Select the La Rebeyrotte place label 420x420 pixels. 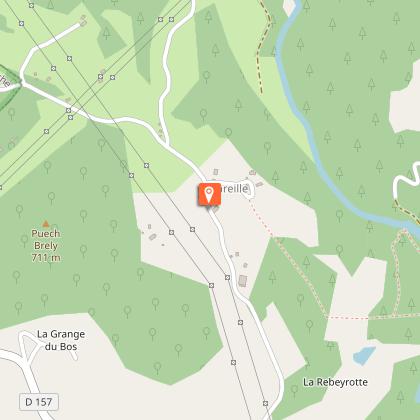click(x=335, y=382)
